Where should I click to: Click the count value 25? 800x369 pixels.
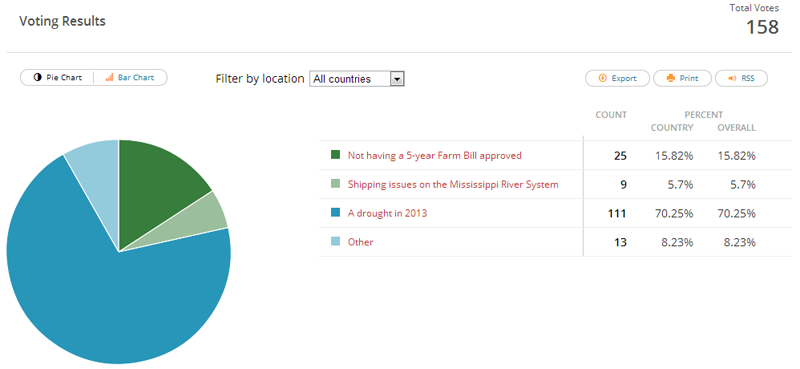[620, 156]
